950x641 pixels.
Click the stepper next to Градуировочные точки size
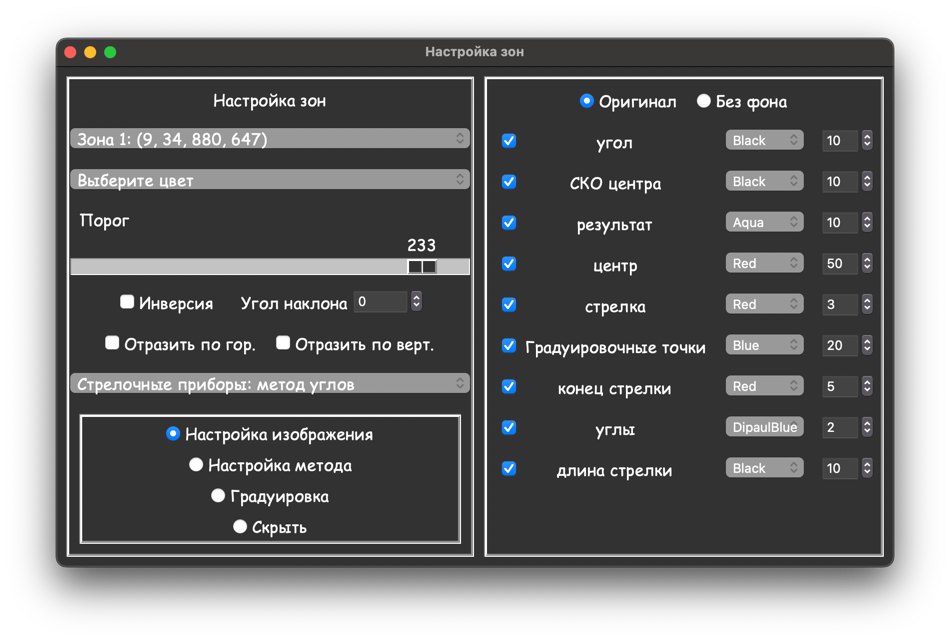[867, 346]
